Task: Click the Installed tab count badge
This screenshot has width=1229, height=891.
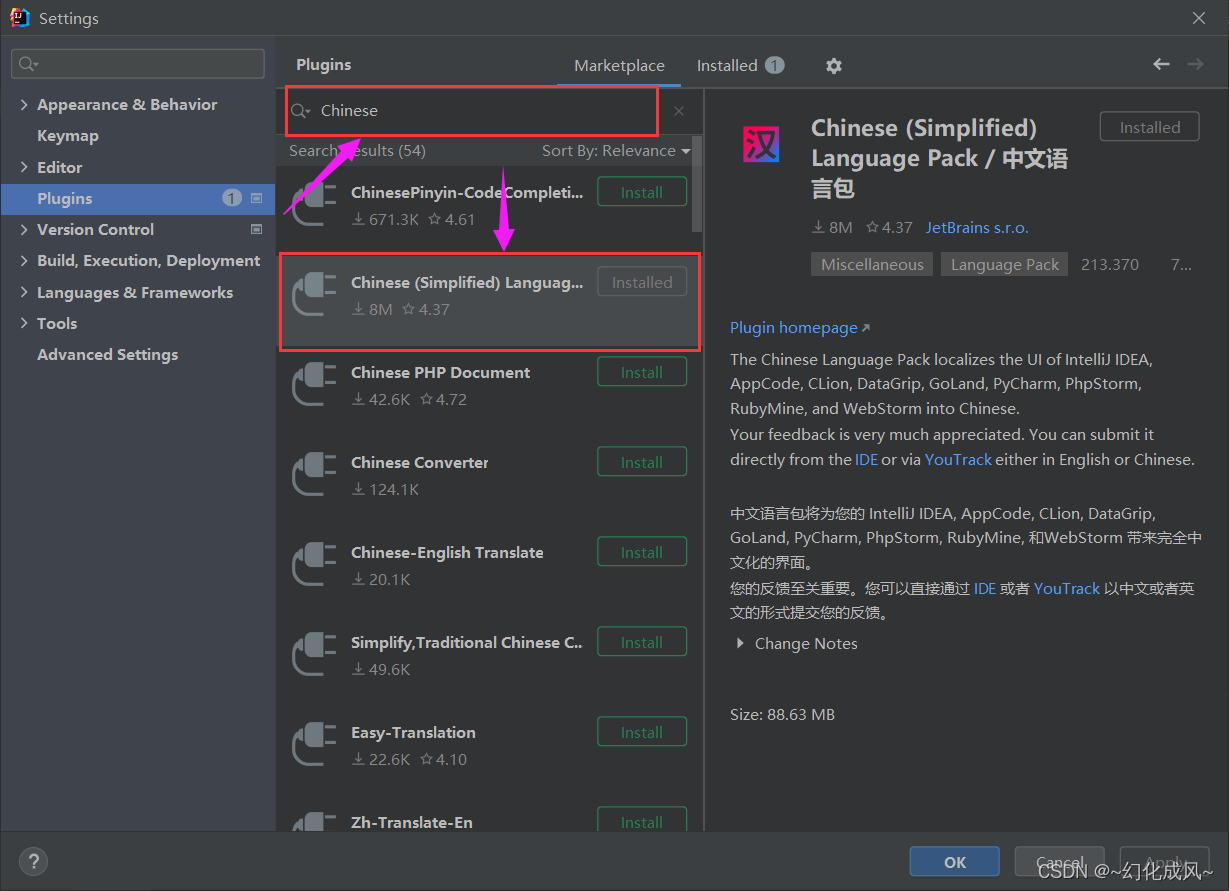Action: (775, 65)
